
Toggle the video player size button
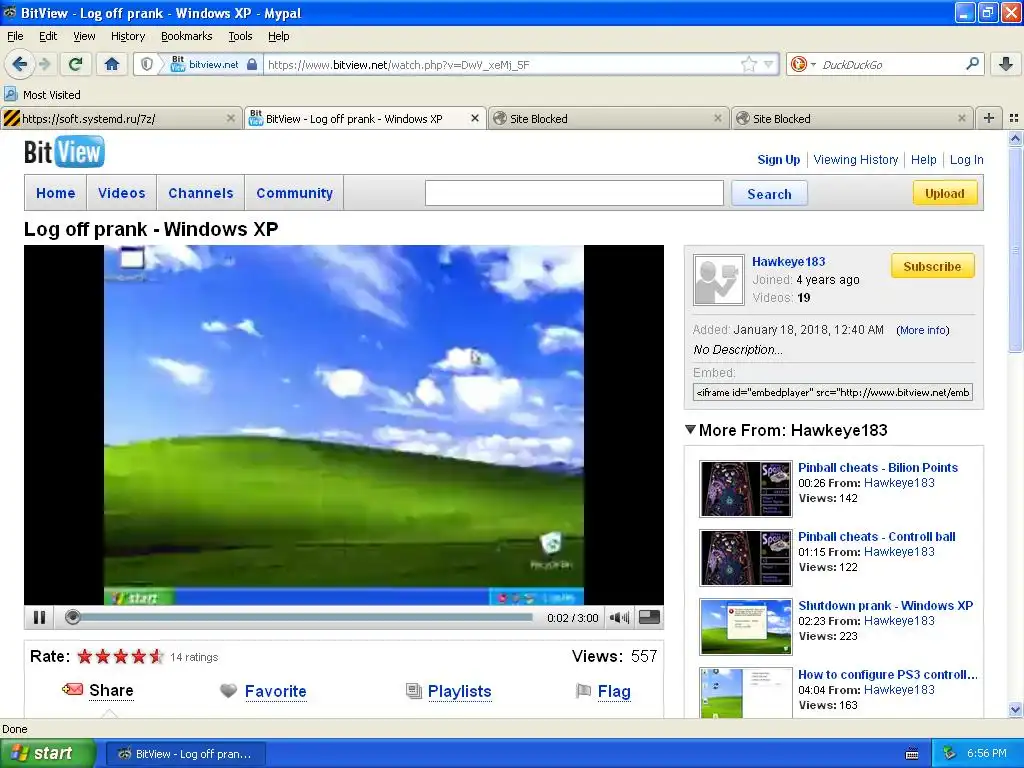click(x=649, y=617)
